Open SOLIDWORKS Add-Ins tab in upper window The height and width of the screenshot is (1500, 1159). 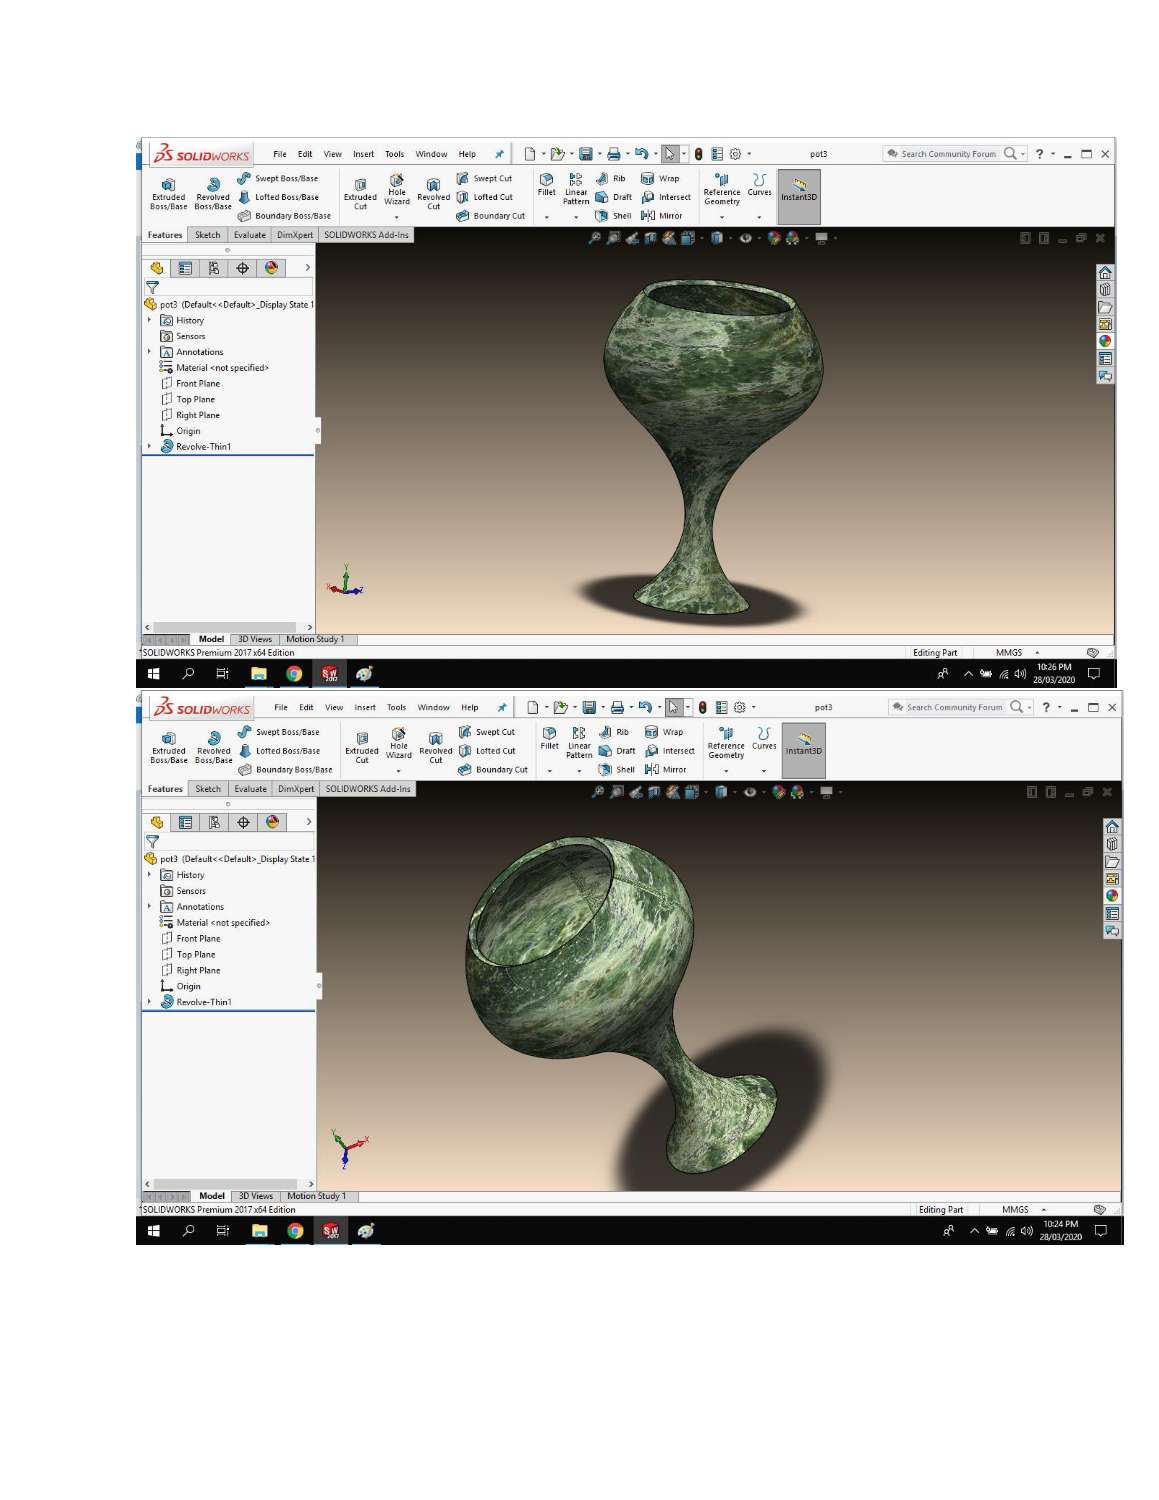click(x=366, y=235)
